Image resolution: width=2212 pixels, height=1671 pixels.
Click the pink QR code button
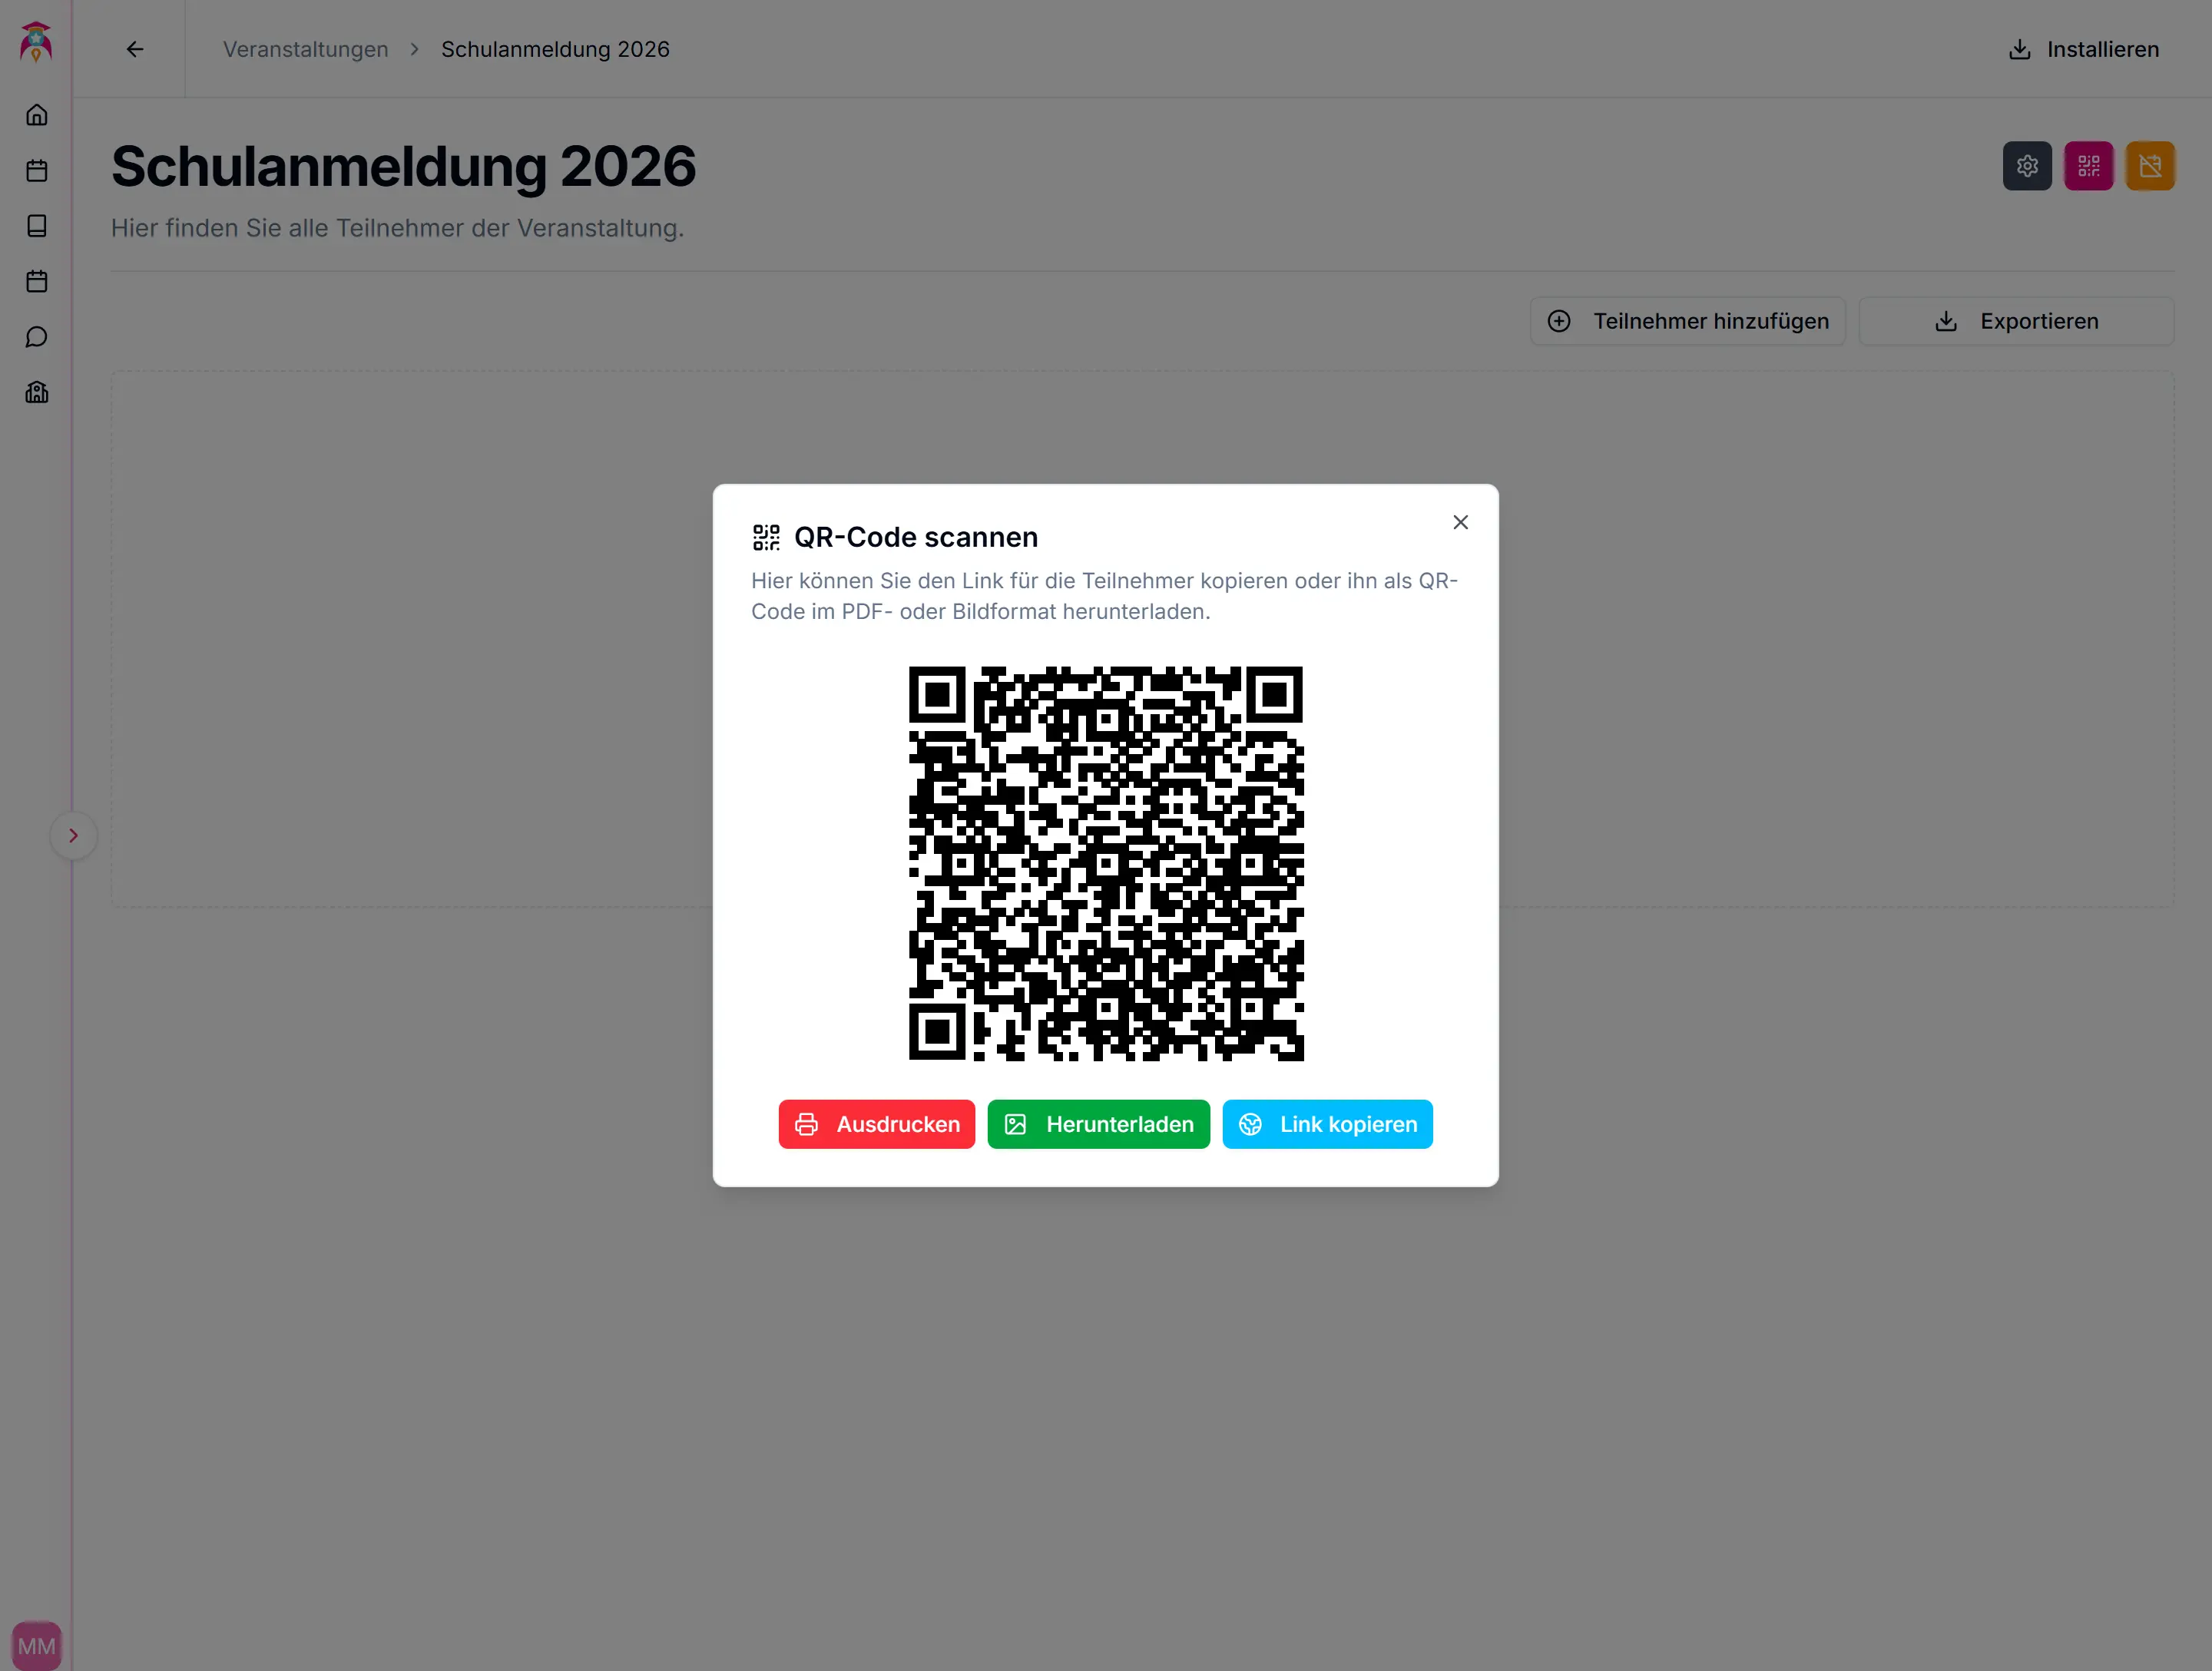tap(2088, 166)
